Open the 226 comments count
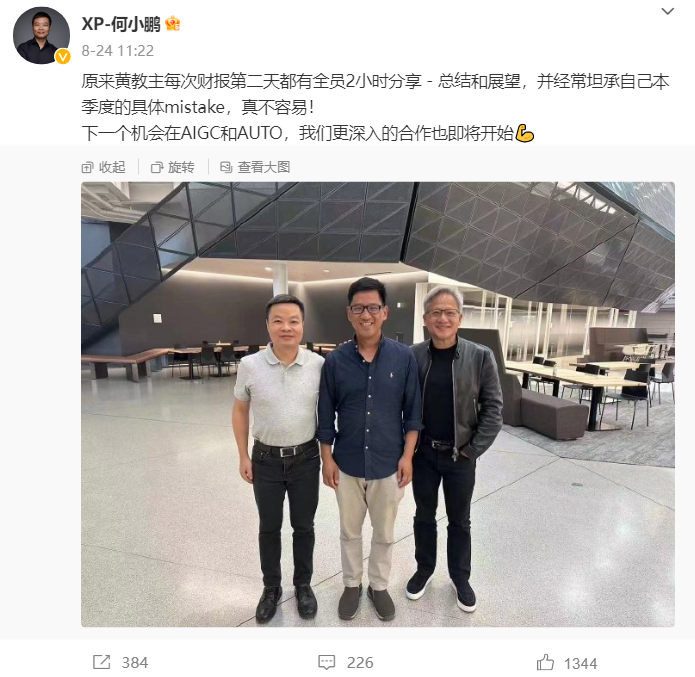 (x=360, y=663)
